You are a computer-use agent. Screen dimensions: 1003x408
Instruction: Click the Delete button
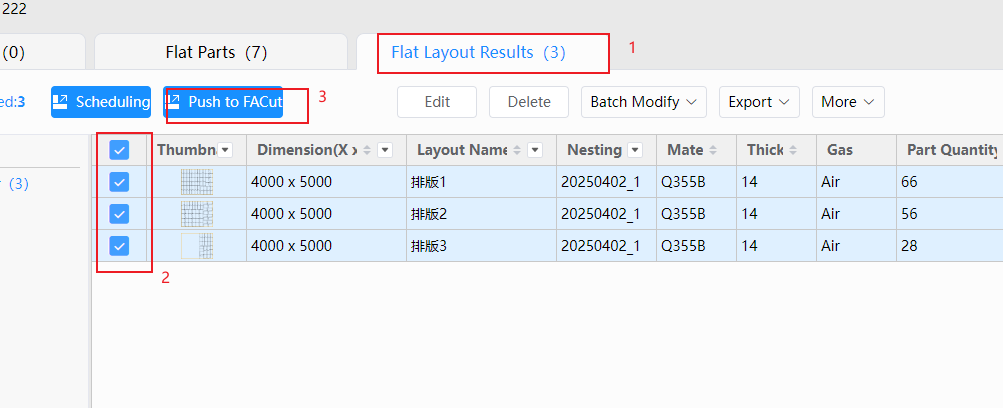[x=529, y=102]
